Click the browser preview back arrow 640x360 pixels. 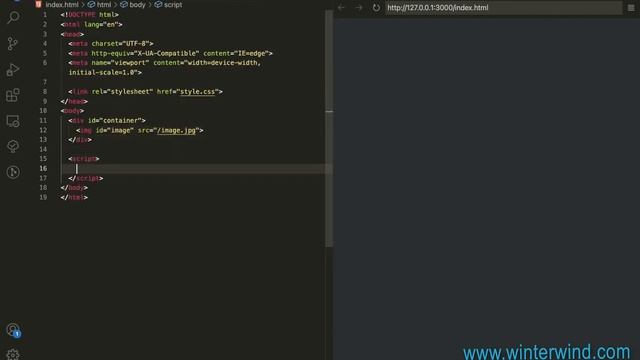pos(341,8)
